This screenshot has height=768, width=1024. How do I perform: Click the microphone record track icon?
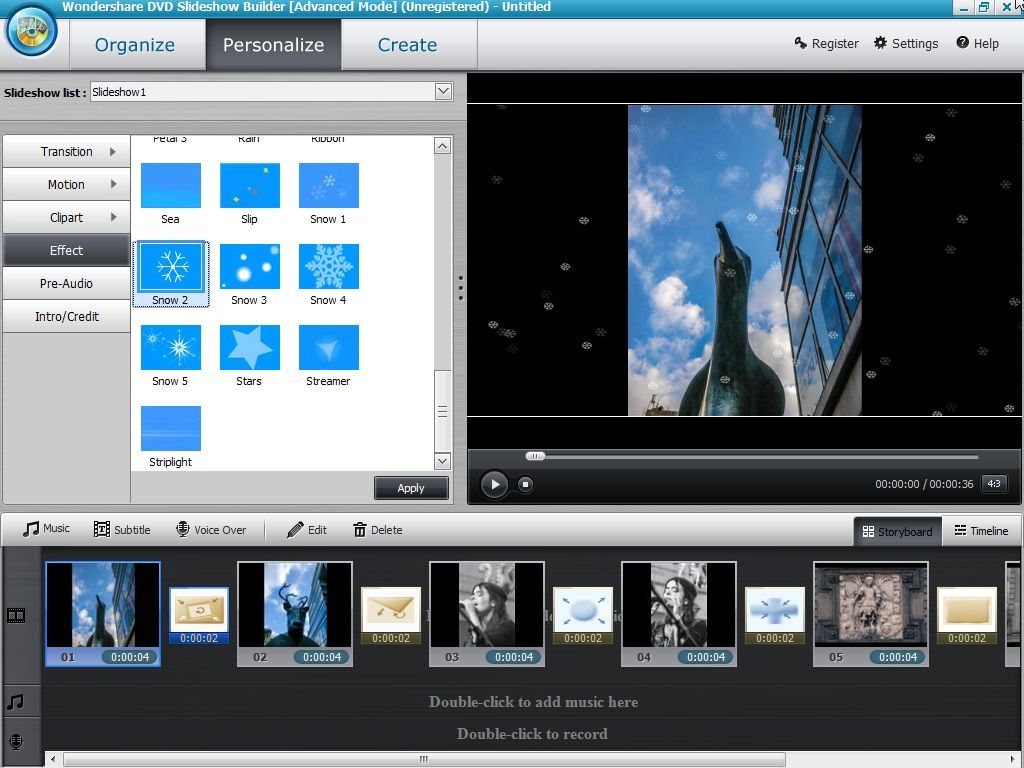click(x=15, y=741)
